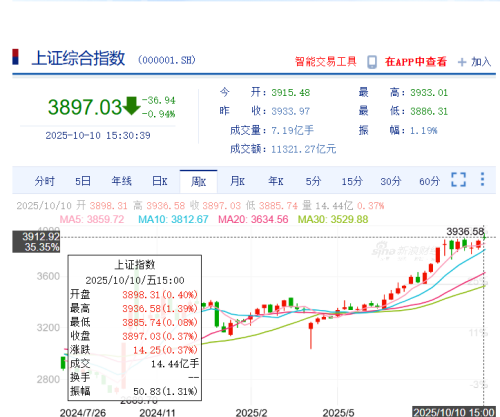Click the plus icon beside 加入
This screenshot has height=417, width=500.
(x=462, y=62)
